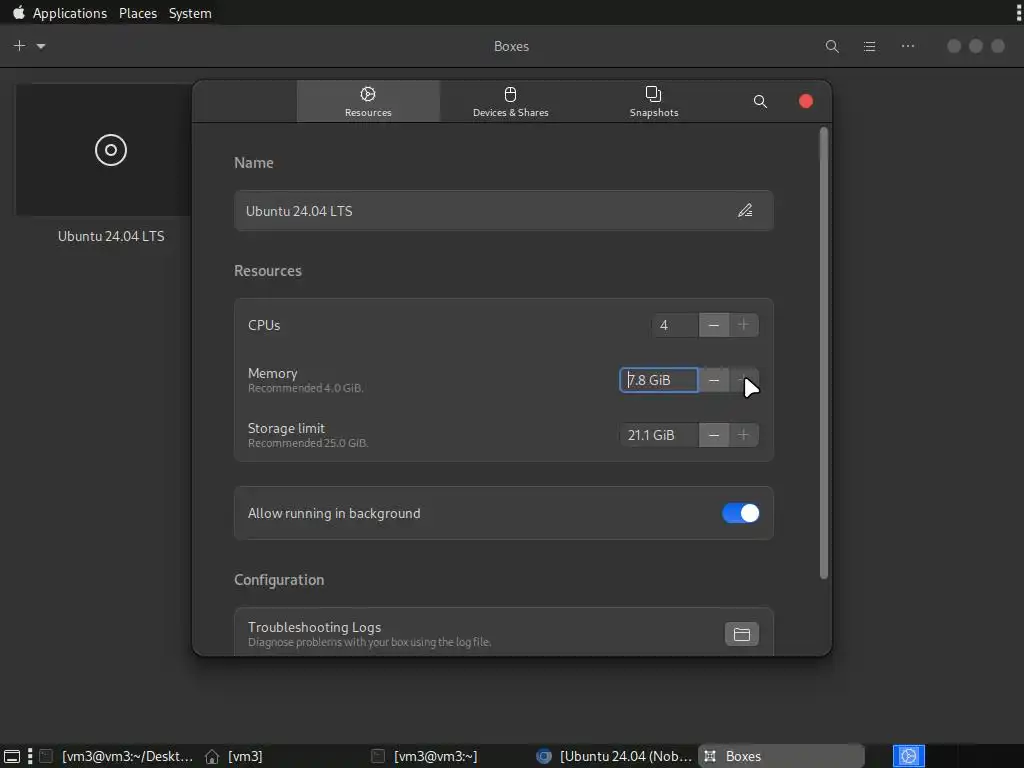Select the Ubuntu 24.04 LTS box thumbnail

coord(104,150)
